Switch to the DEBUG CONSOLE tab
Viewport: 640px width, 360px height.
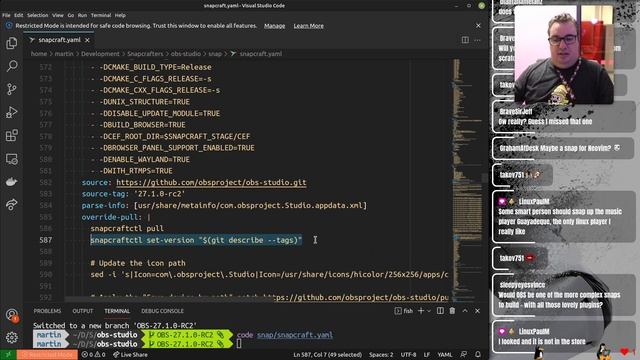pyautogui.click(x=162, y=311)
